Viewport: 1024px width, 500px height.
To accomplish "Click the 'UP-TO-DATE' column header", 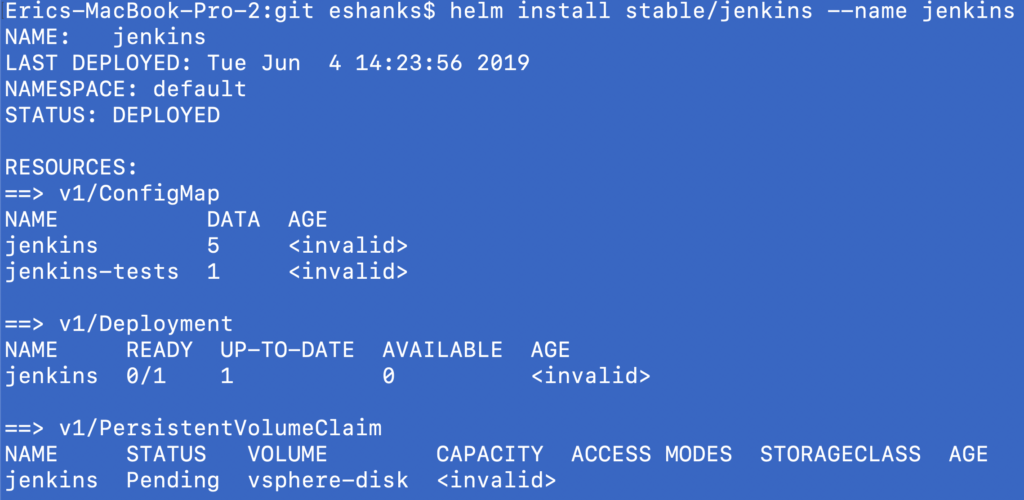I will point(287,350).
